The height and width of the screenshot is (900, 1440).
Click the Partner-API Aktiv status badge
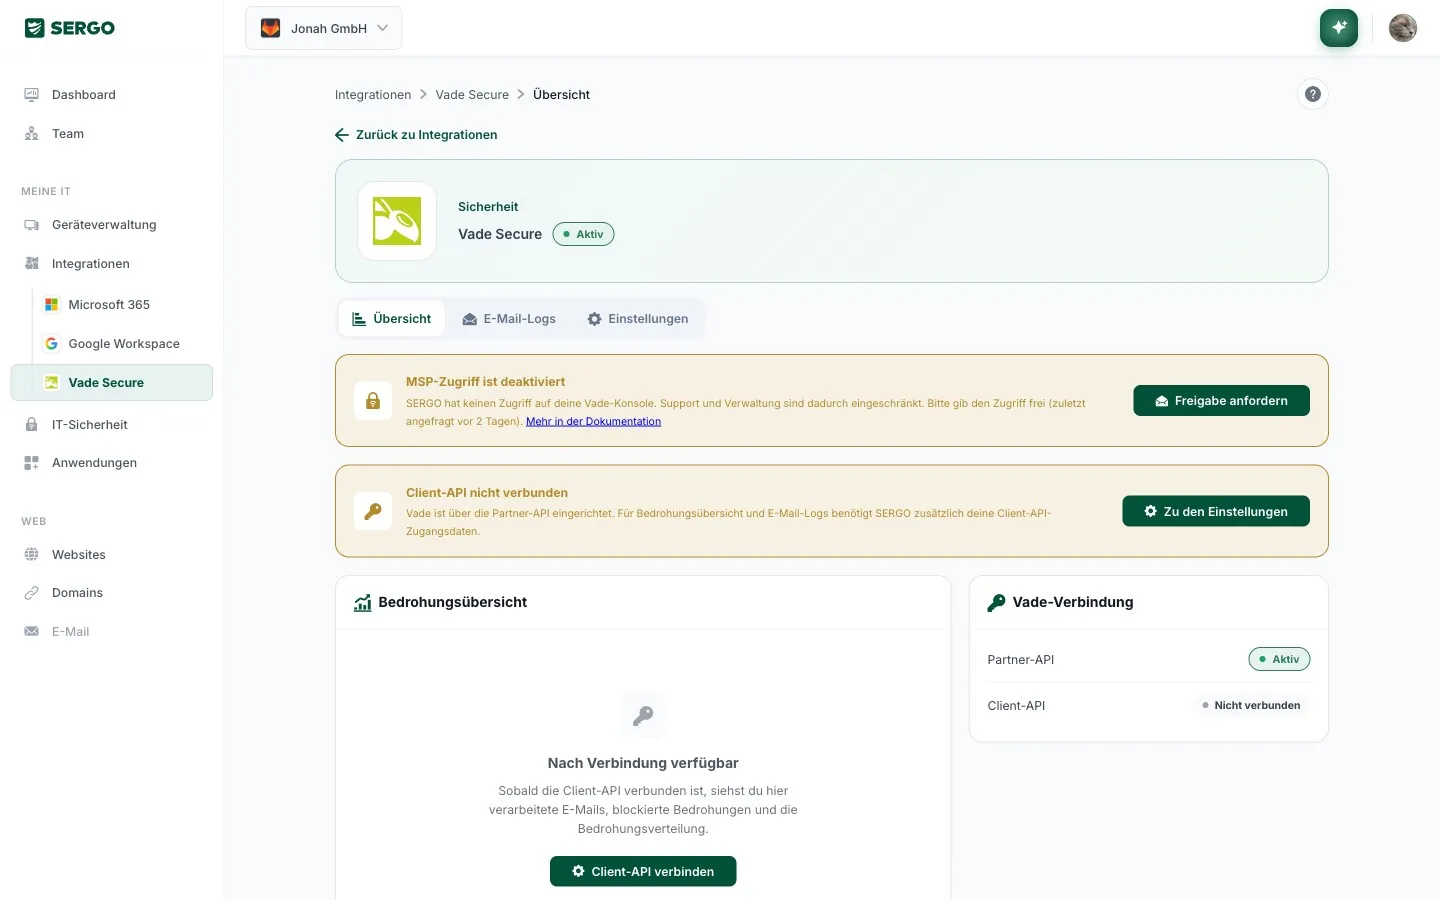[1279, 660]
